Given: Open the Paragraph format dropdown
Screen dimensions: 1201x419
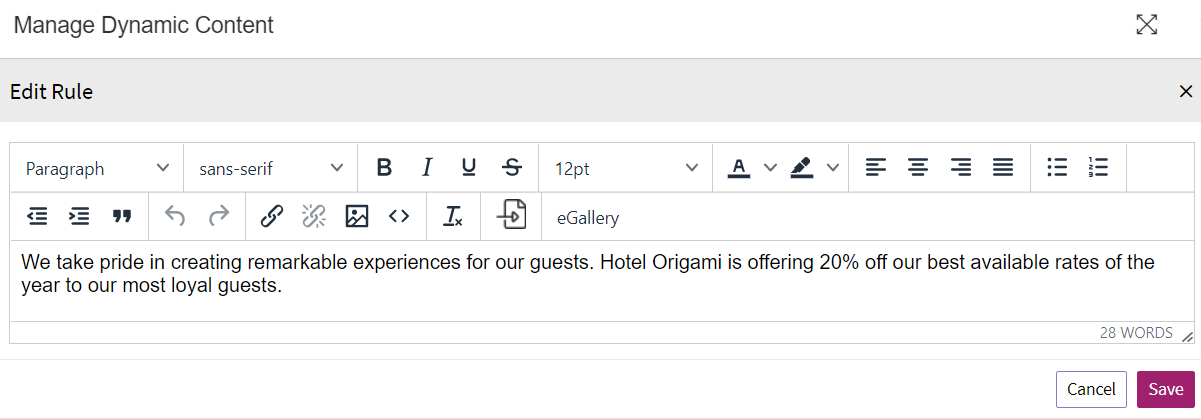Looking at the screenshot, I should [x=97, y=168].
